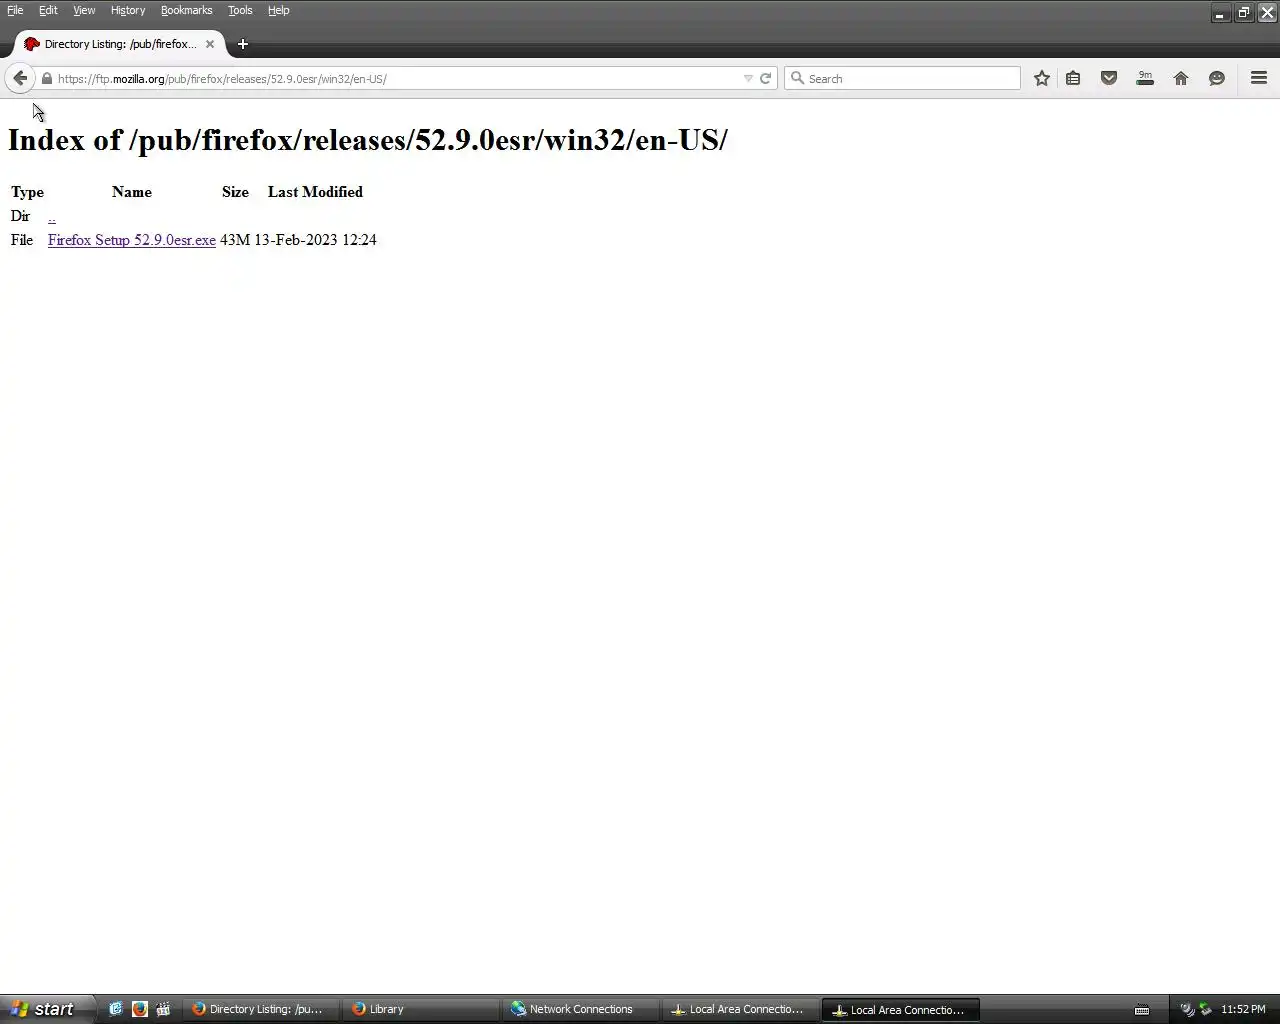Open the media player quick launch icon
Viewport: 1280px width, 1024px height.
(x=163, y=1009)
